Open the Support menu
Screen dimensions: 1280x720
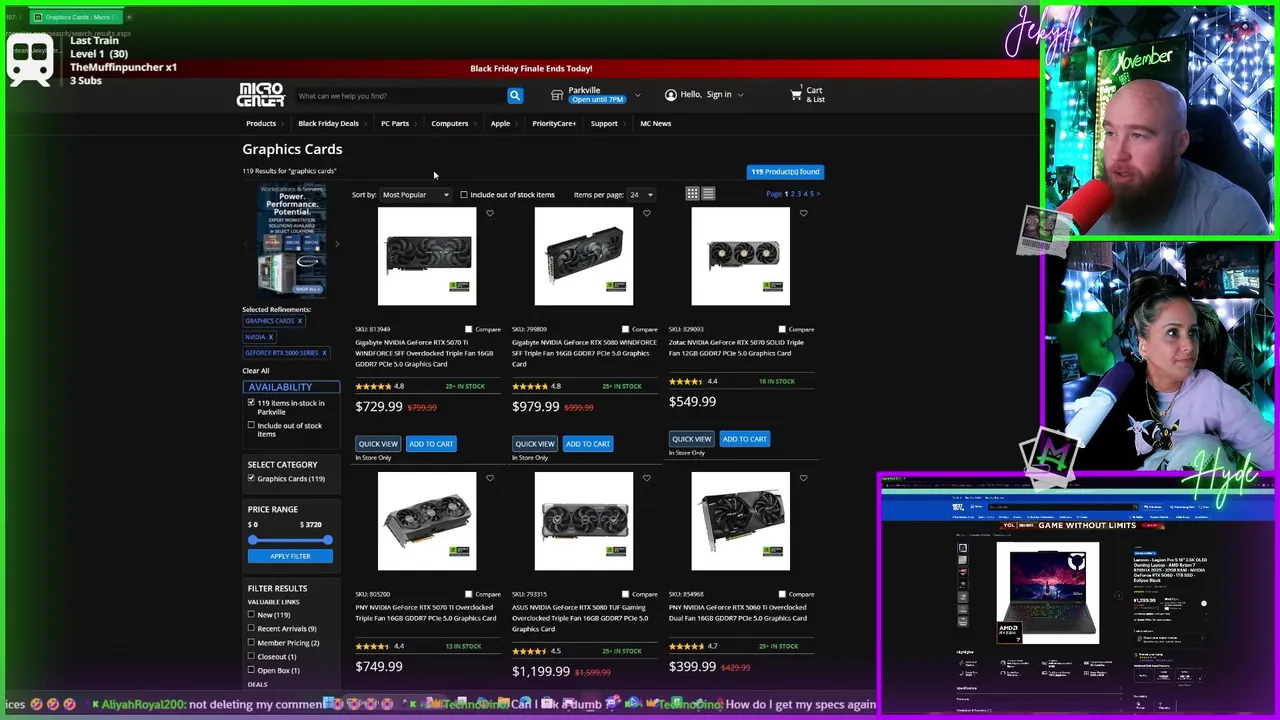point(604,123)
